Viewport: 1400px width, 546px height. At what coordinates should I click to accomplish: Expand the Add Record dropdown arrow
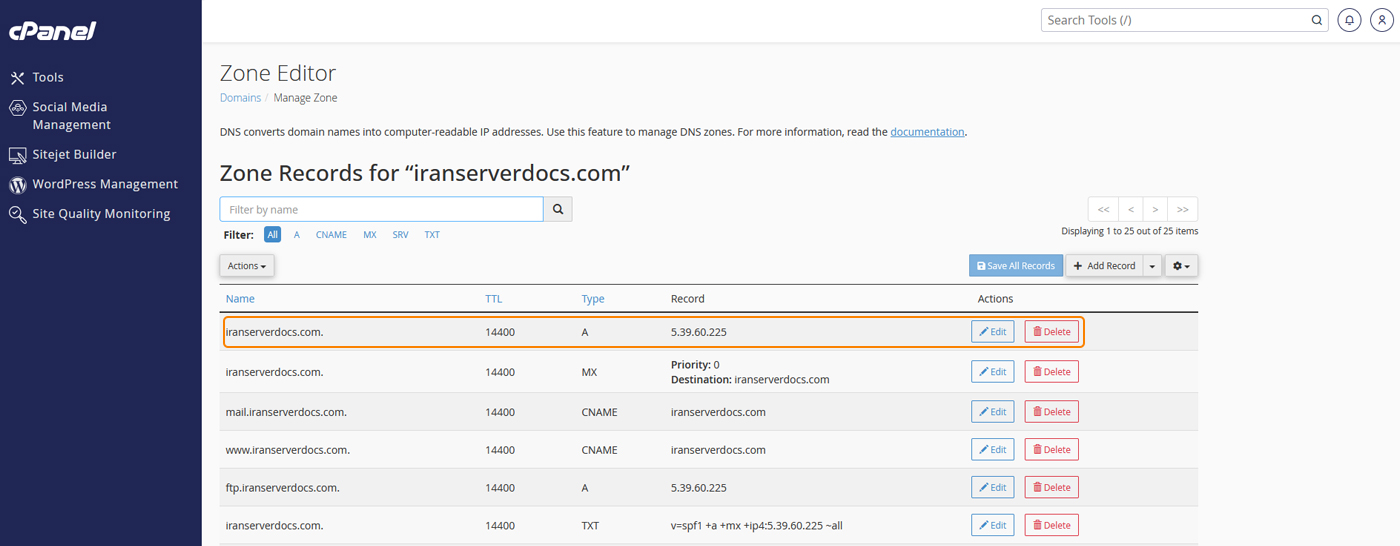point(1152,266)
